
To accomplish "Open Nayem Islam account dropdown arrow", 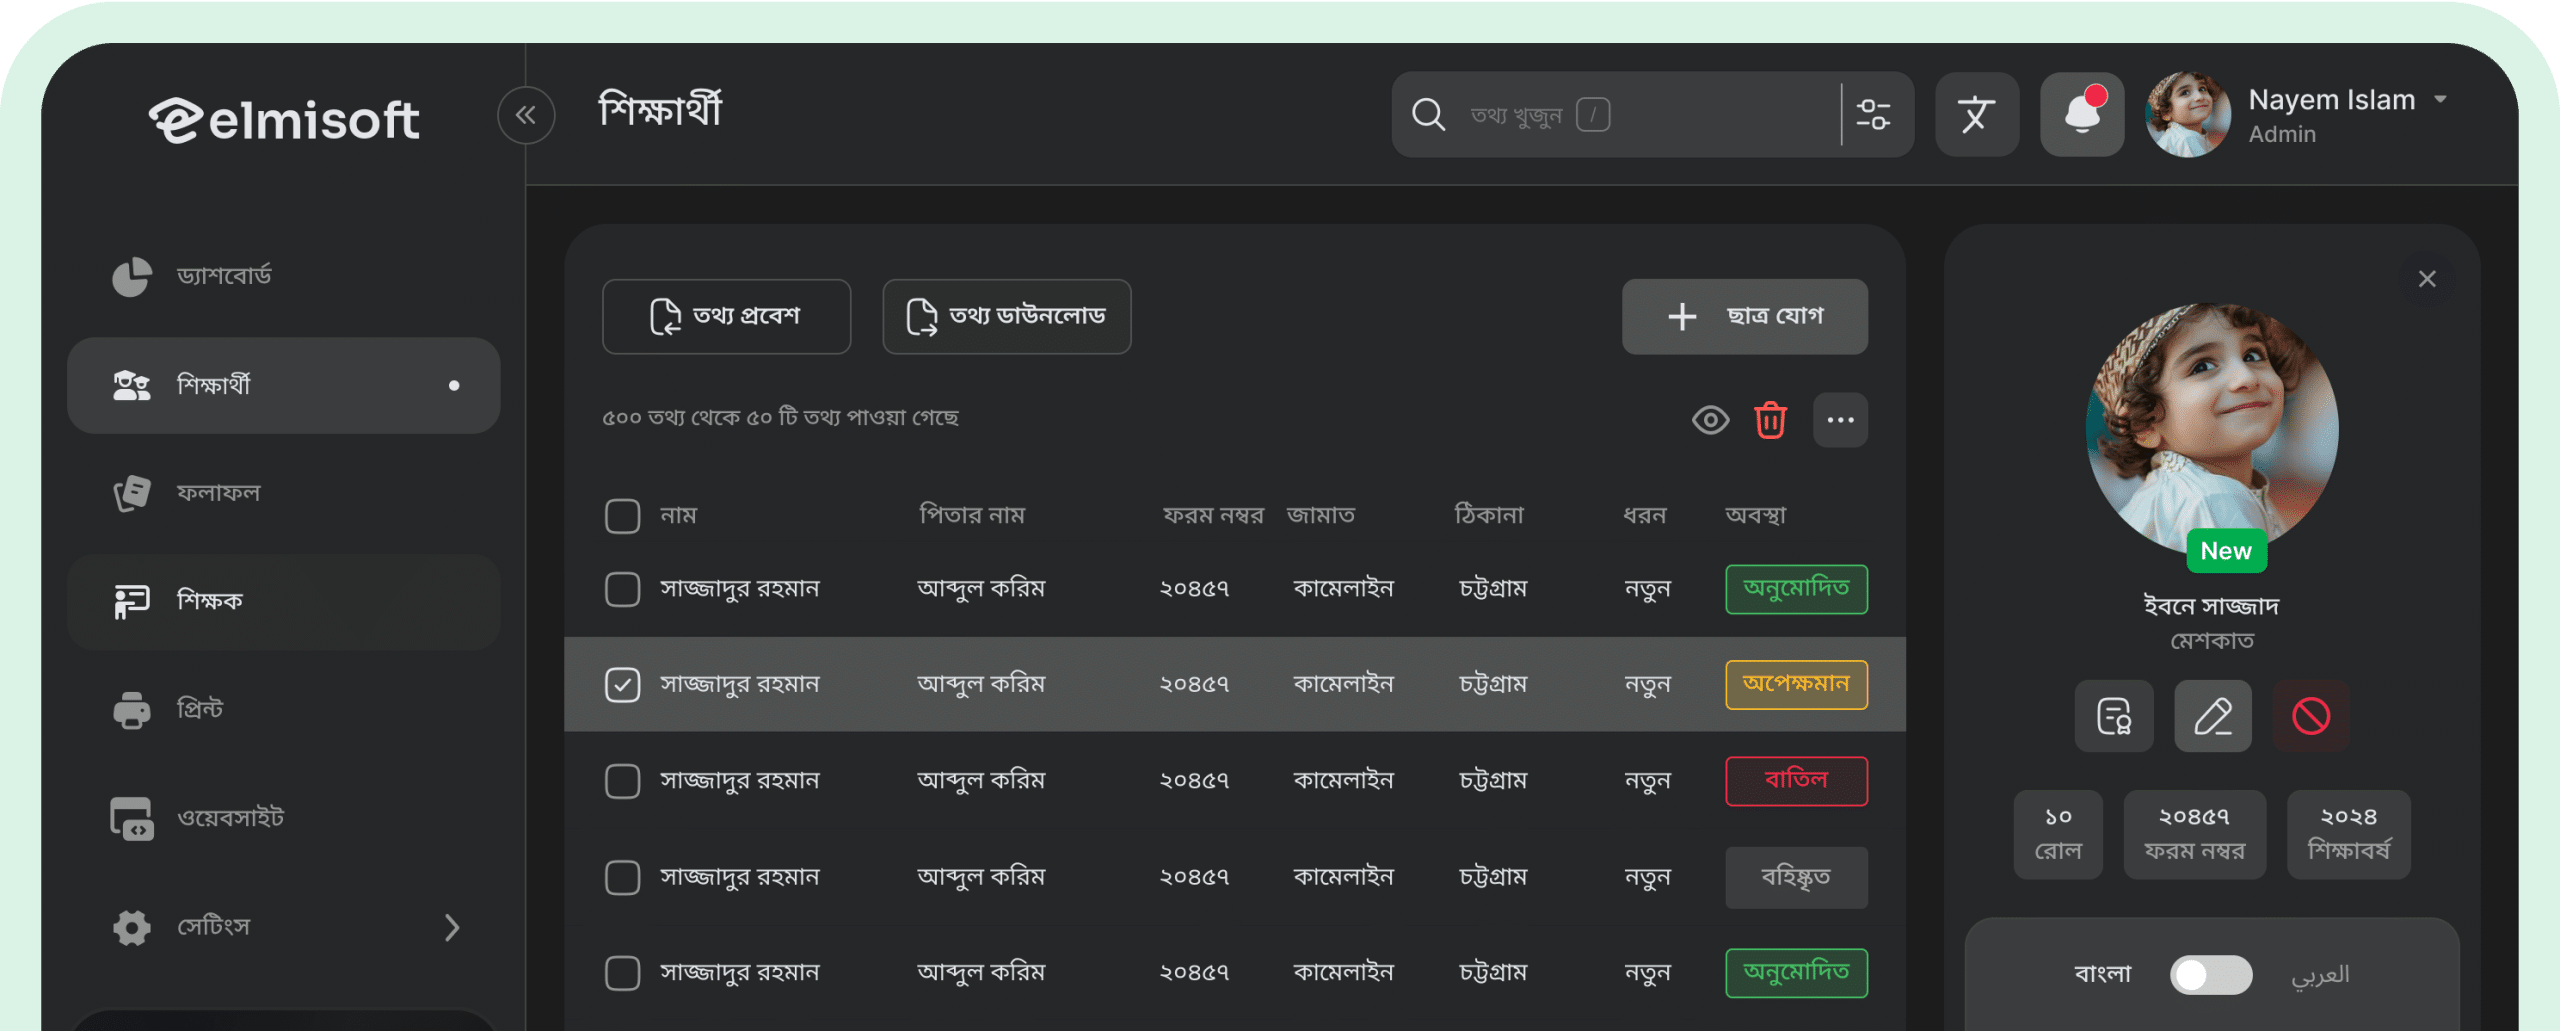I will pos(2441,99).
